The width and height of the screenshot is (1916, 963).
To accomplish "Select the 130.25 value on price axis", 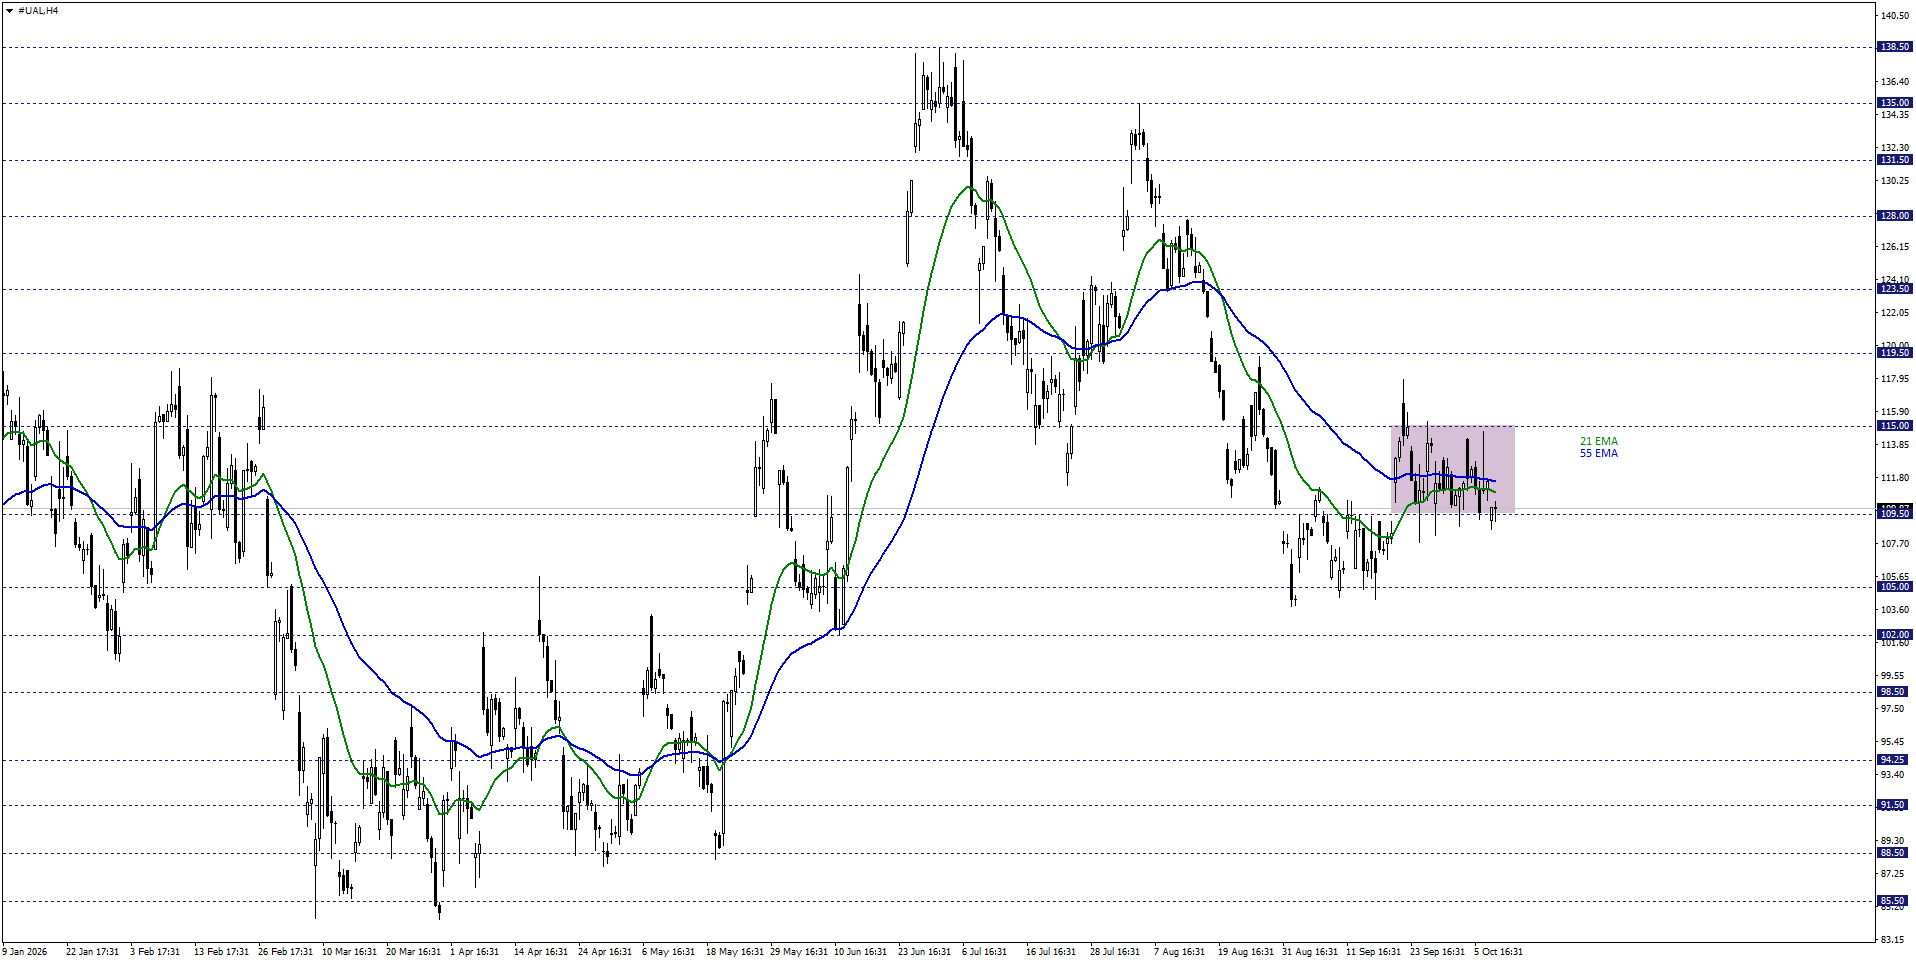I will (x=1895, y=181).
